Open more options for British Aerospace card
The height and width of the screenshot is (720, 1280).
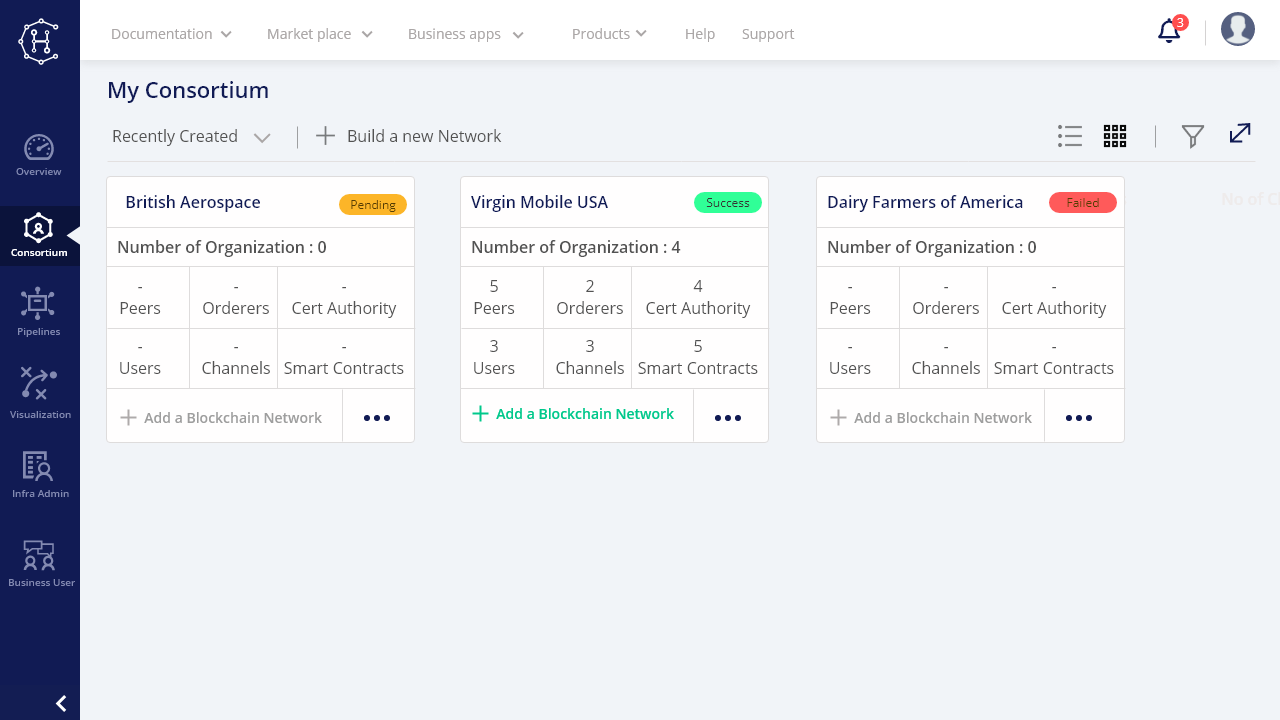(377, 418)
